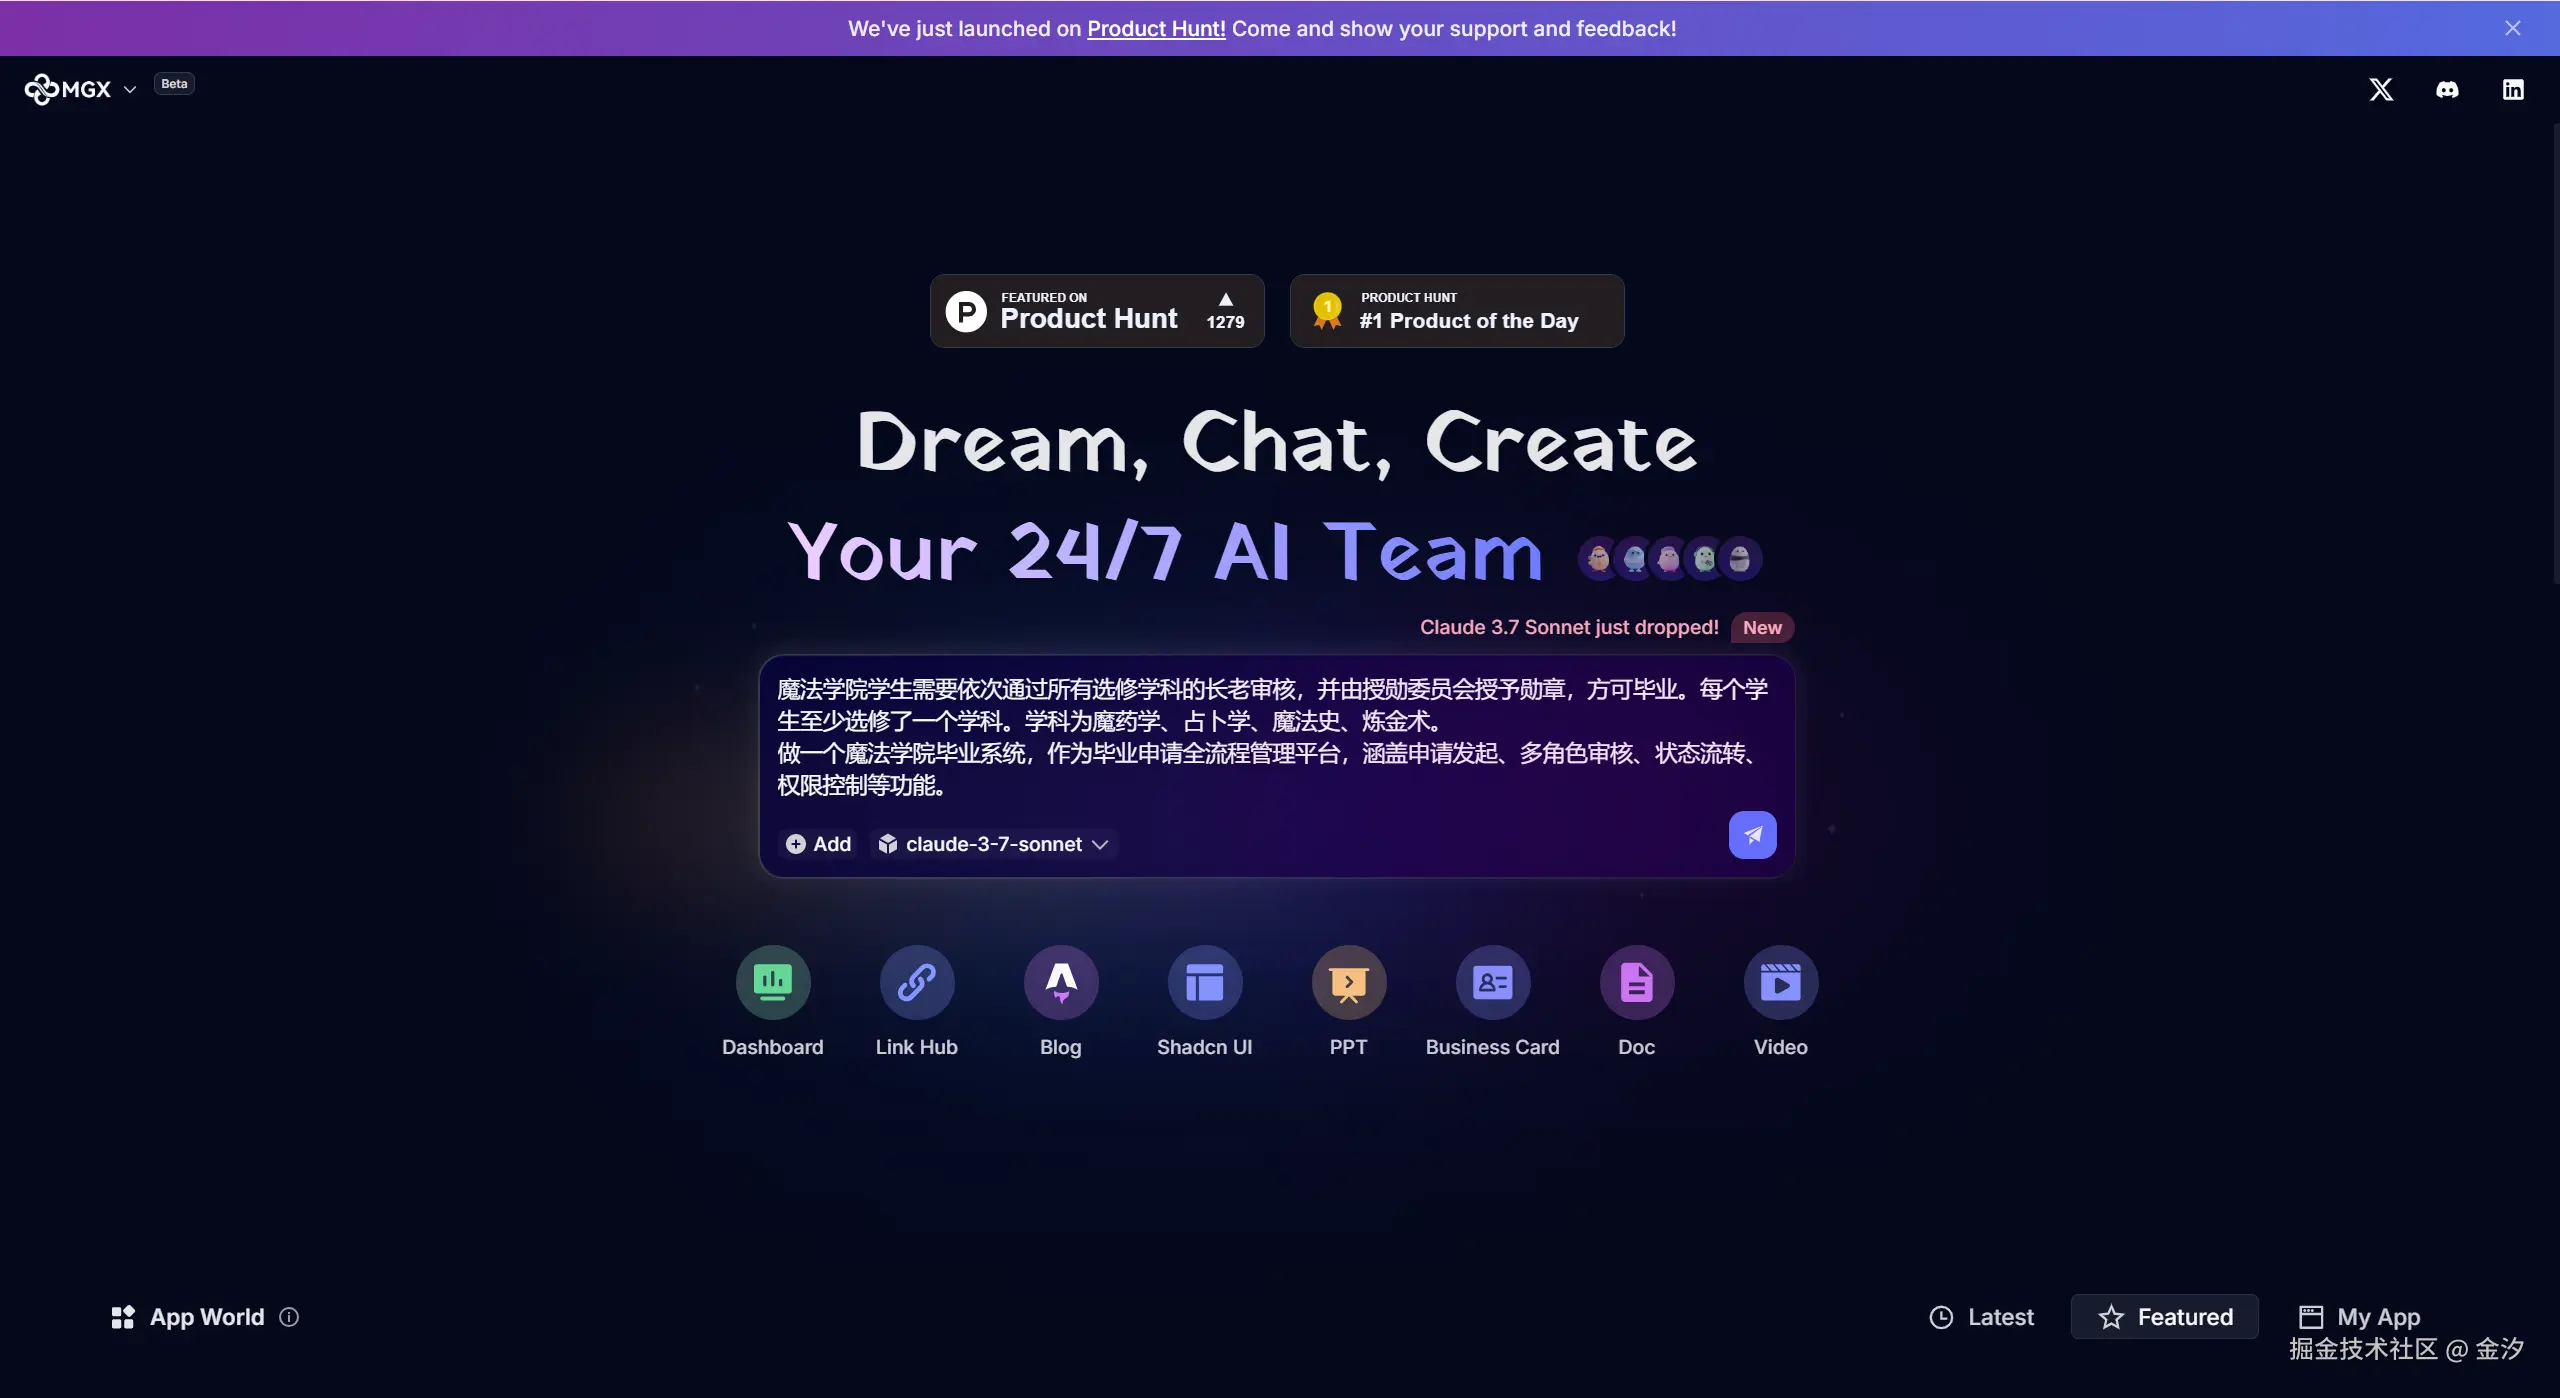Switch to the Featured tab
The image size is (2560, 1398).
(2165, 1317)
